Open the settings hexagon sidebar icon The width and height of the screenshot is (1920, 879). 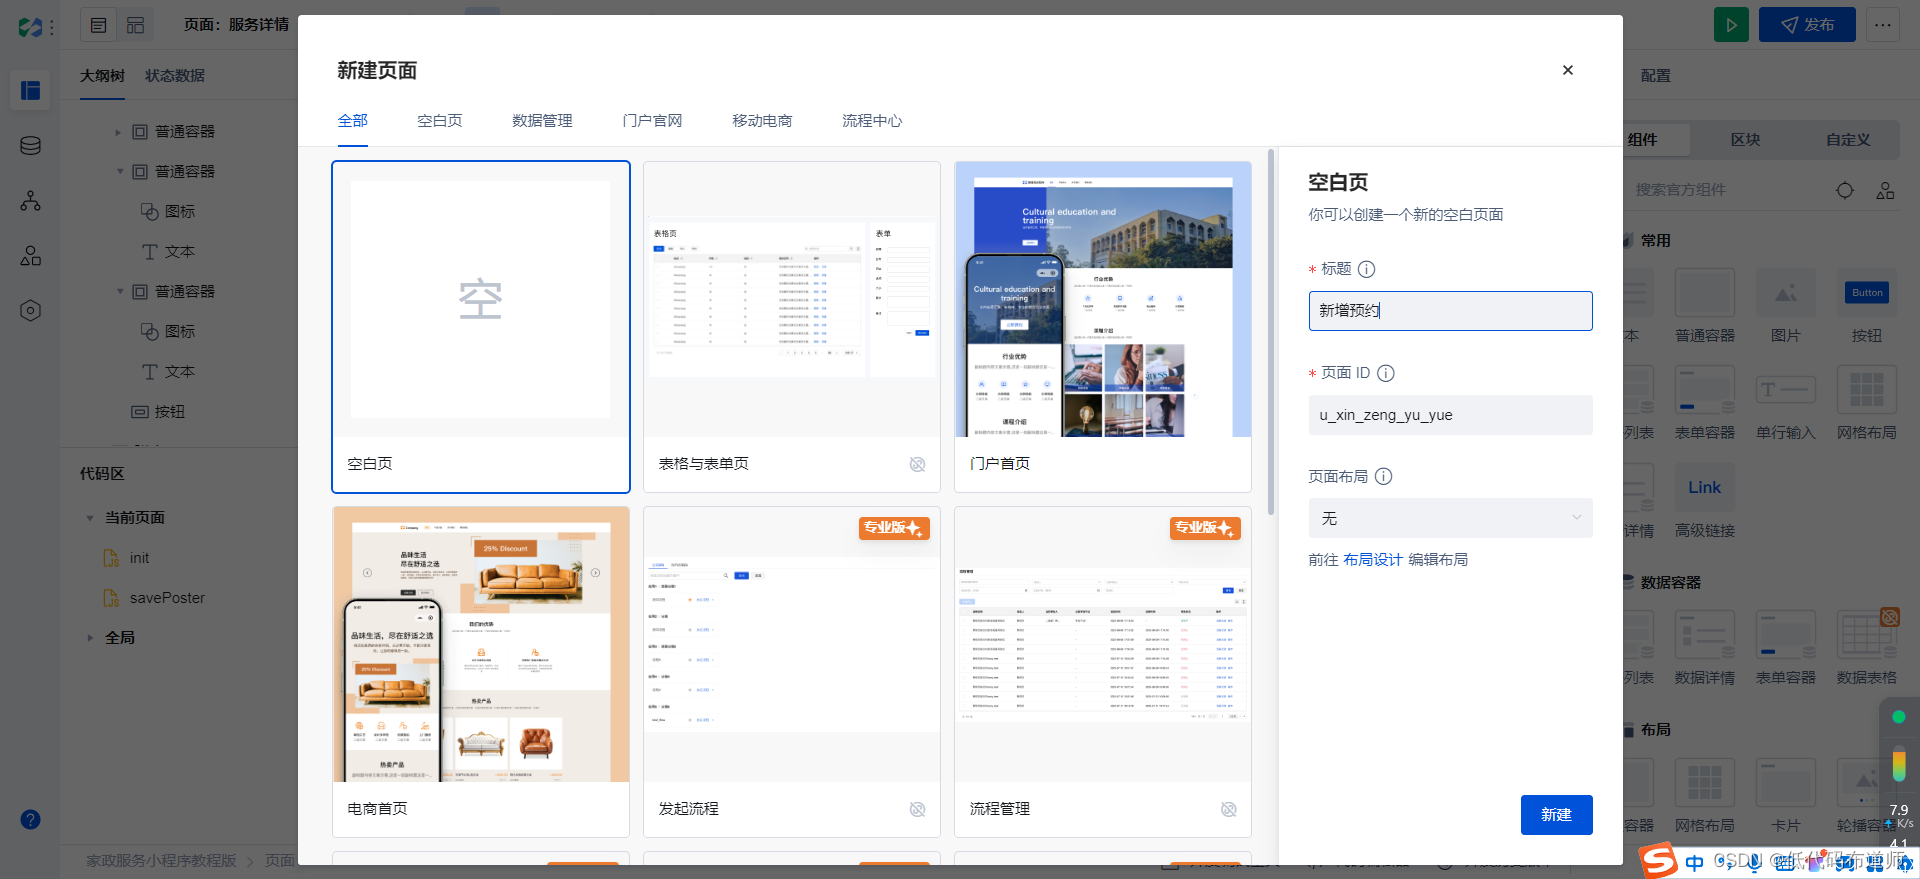31,311
